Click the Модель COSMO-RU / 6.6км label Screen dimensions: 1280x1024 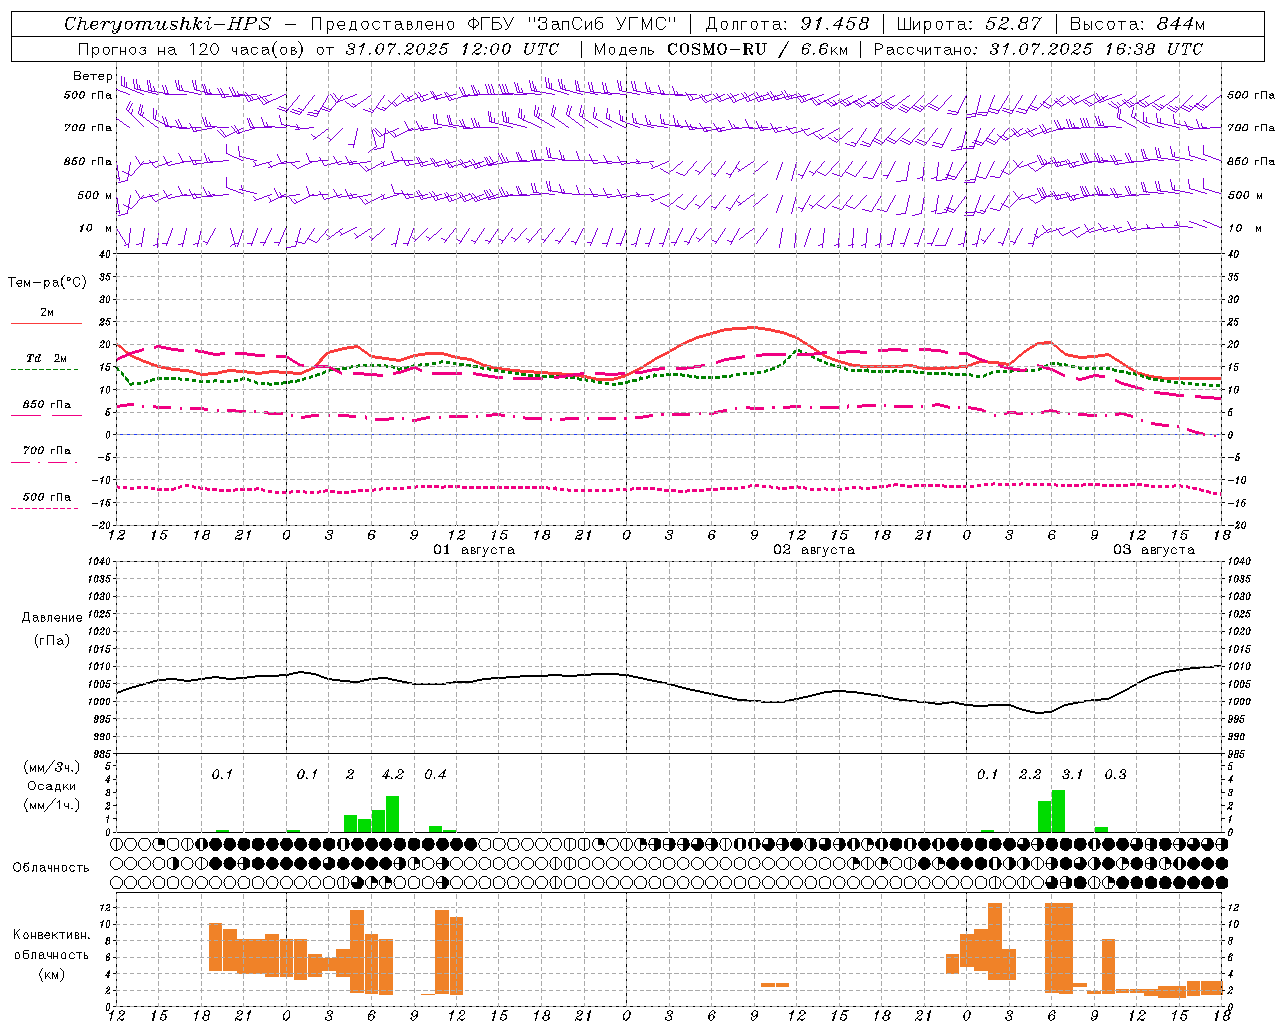[720, 49]
